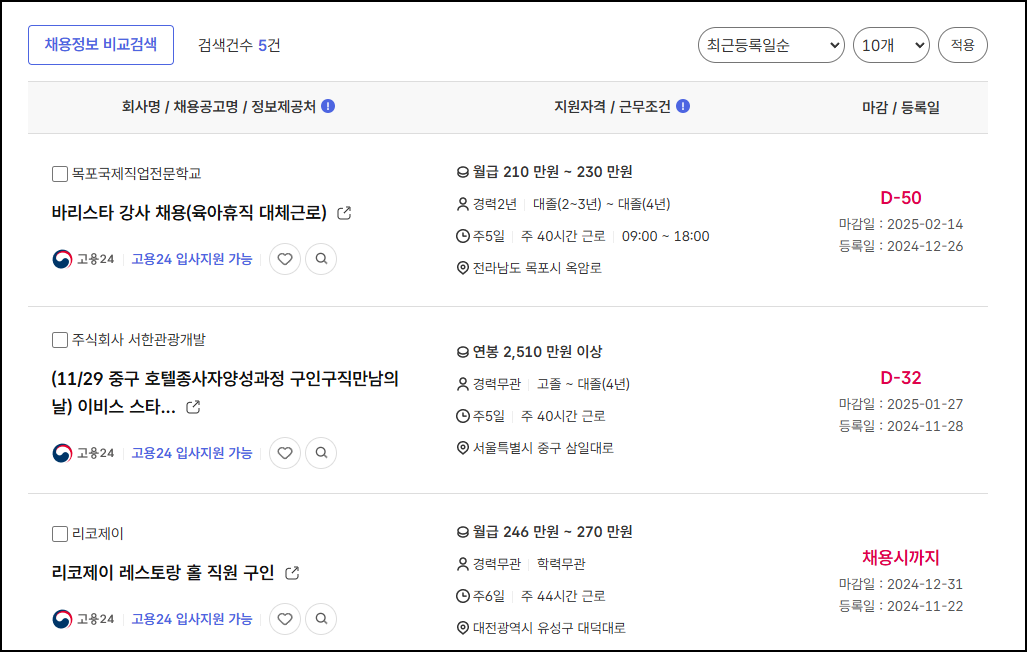1027x652 pixels.
Task: Favorite the 바리스타 강사 listing via heart icon
Action: [285, 258]
